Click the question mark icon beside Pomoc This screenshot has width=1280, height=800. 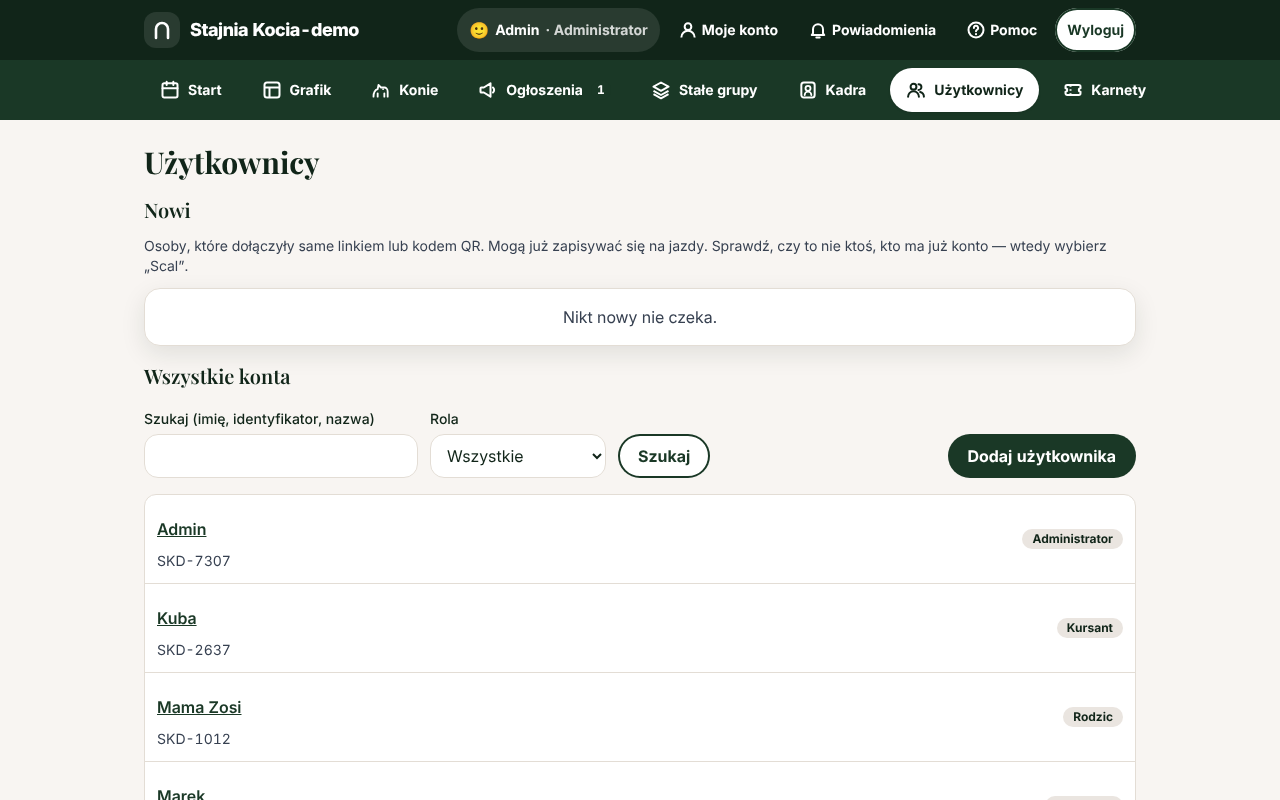[976, 30]
